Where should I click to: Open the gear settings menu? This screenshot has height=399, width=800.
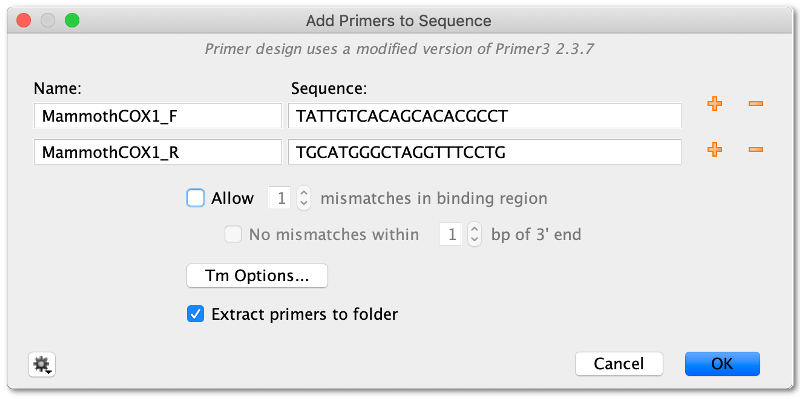pyautogui.click(x=42, y=365)
